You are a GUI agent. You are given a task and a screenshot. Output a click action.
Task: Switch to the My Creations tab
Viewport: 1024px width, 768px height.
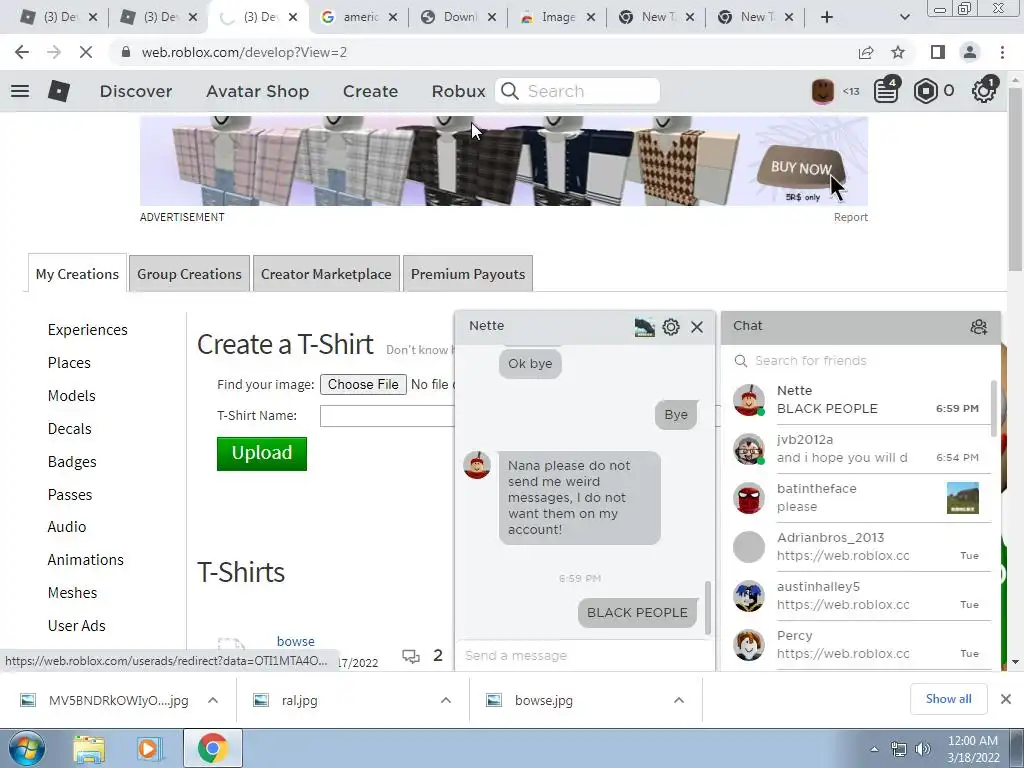tap(77, 274)
